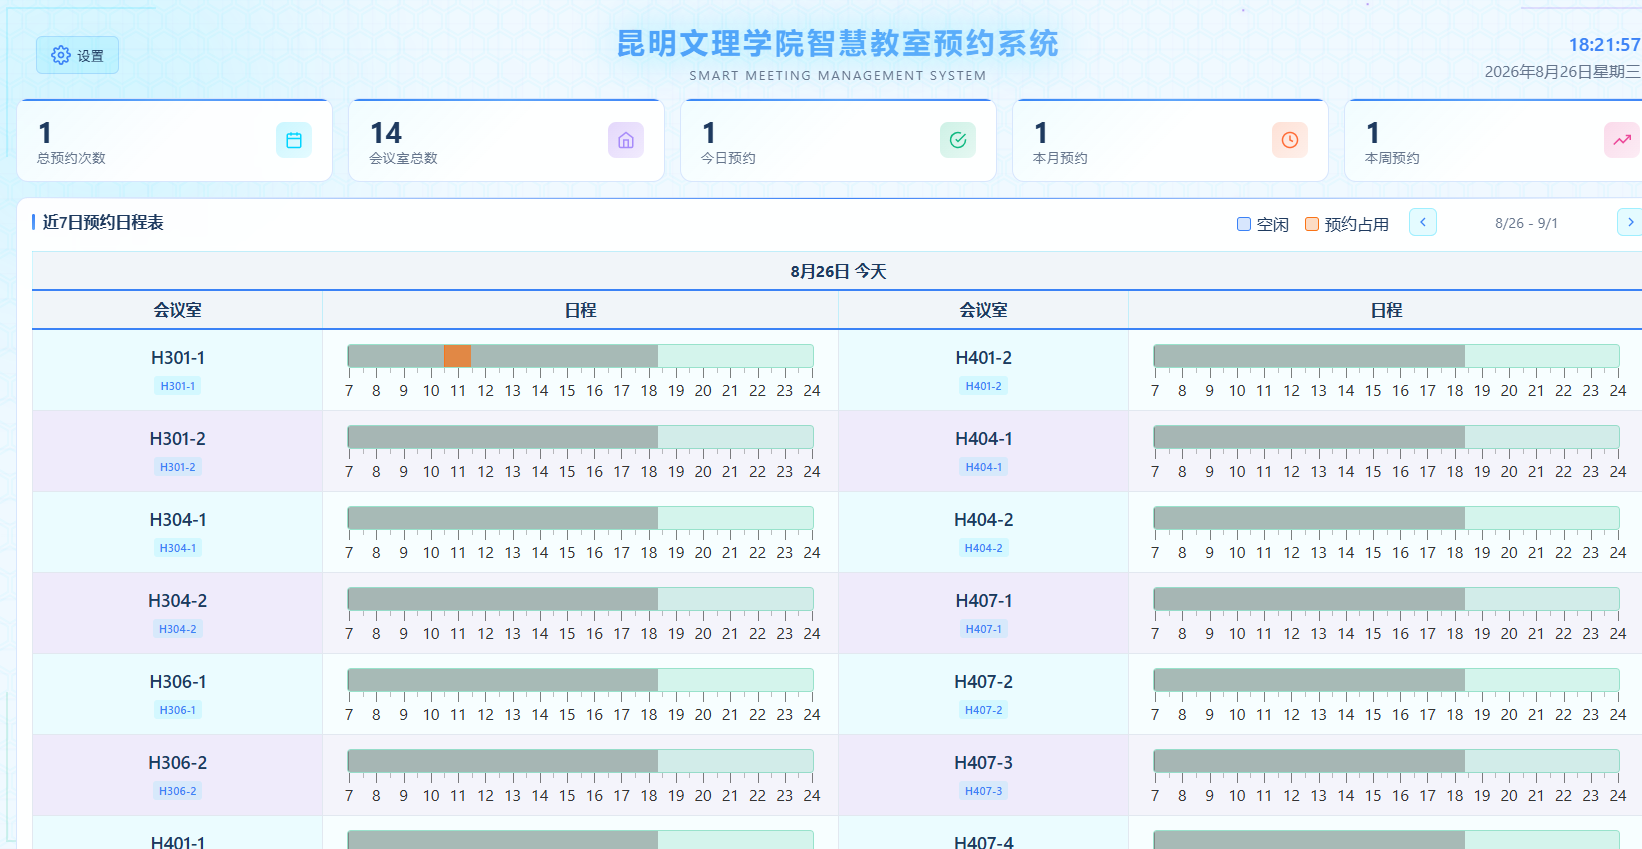Click the 总预约次数 statistic card label
This screenshot has width=1642, height=849.
71,158
